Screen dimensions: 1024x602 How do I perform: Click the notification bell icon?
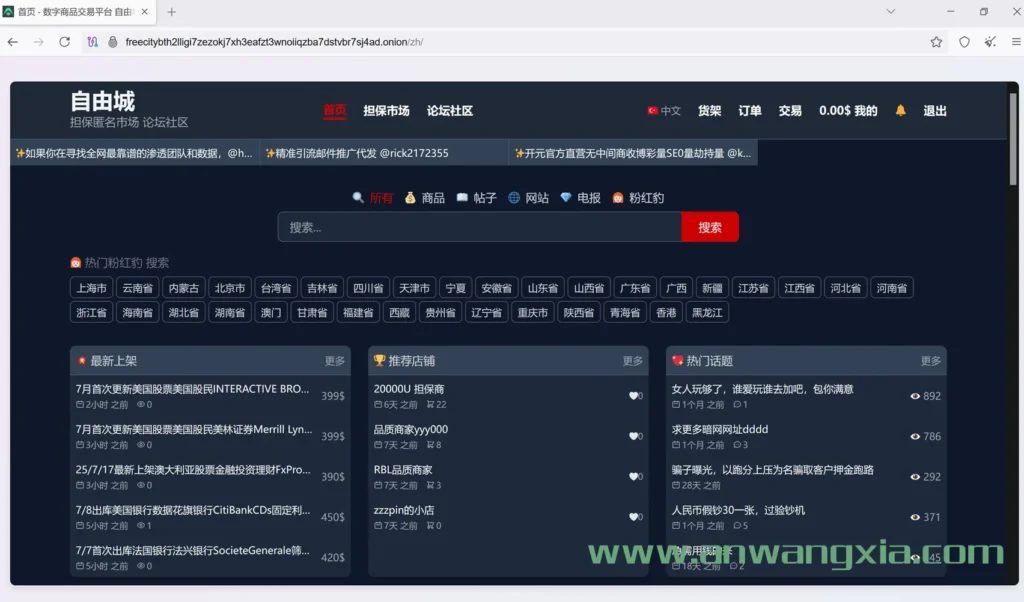[900, 110]
